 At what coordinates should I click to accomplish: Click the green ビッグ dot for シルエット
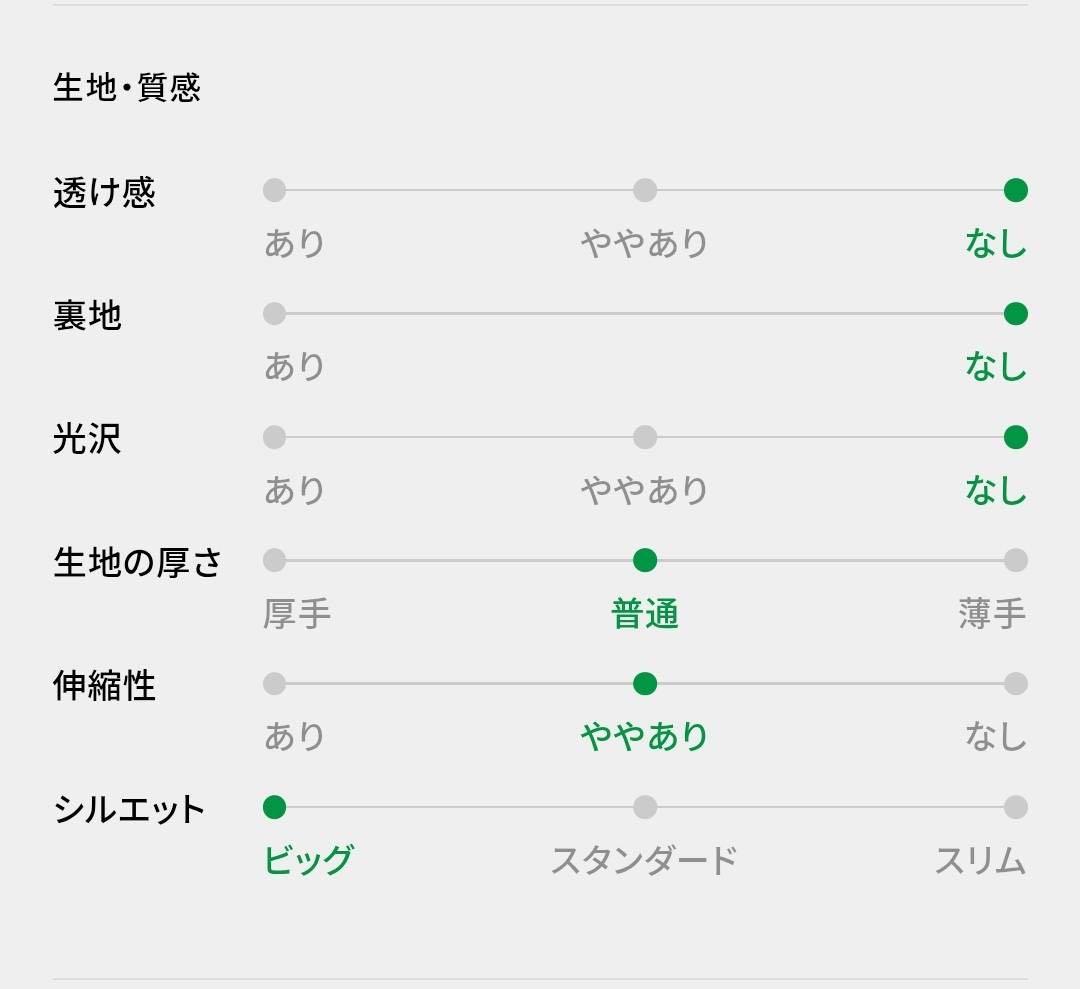[x=274, y=806]
